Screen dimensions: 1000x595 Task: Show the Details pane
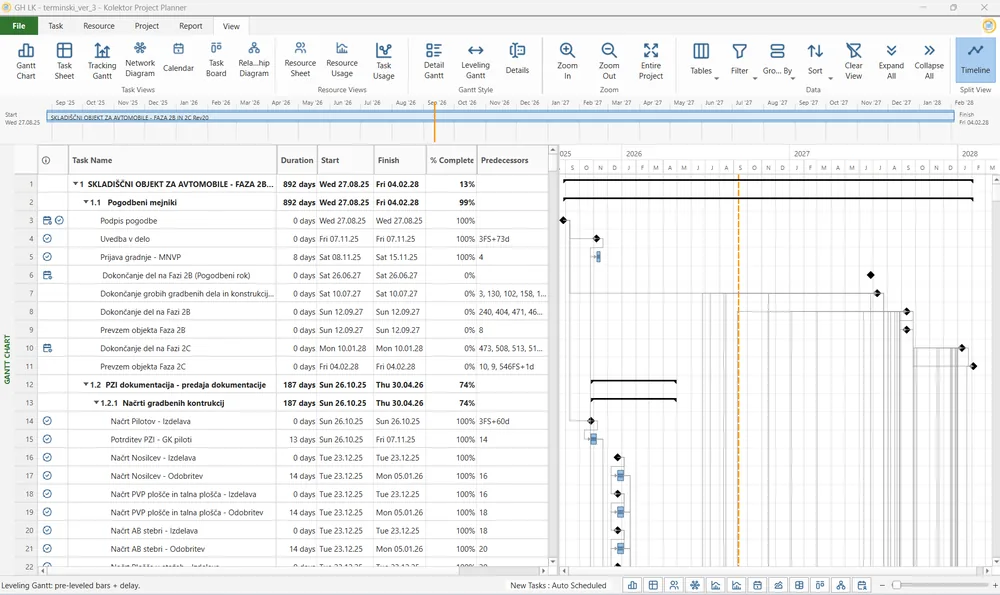pos(517,59)
